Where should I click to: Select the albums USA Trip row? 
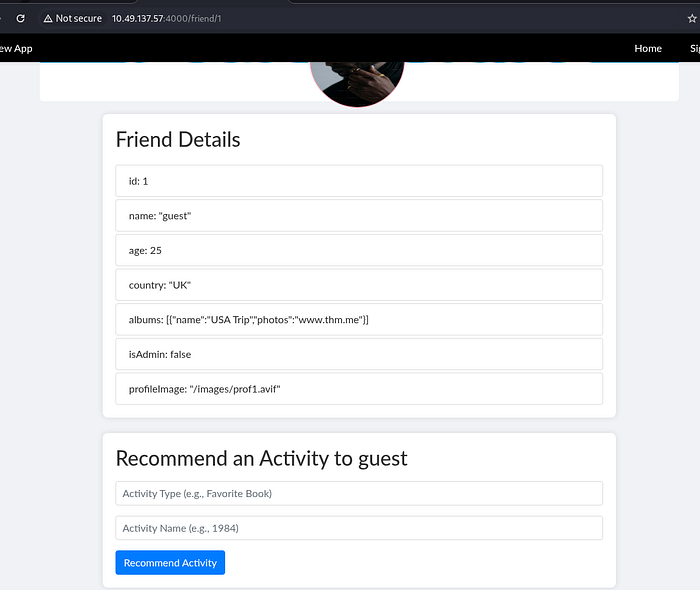click(x=359, y=320)
